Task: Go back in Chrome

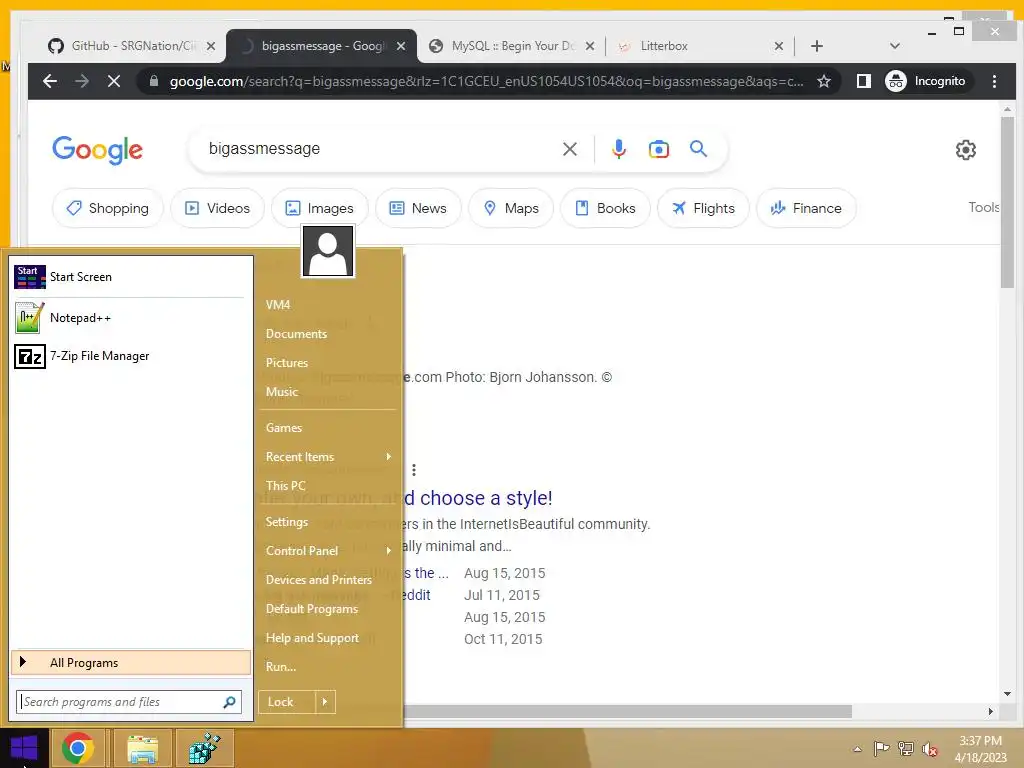Action: (x=50, y=81)
